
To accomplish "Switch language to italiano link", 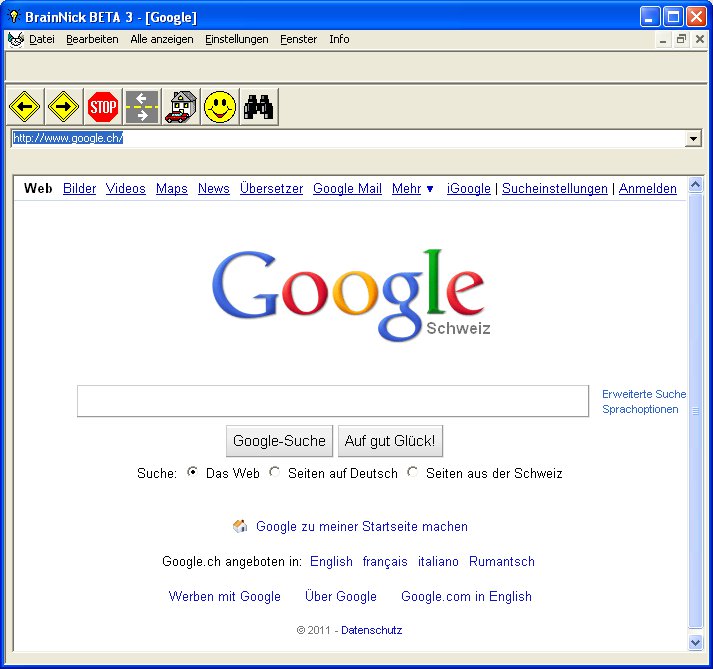I will pyautogui.click(x=438, y=561).
